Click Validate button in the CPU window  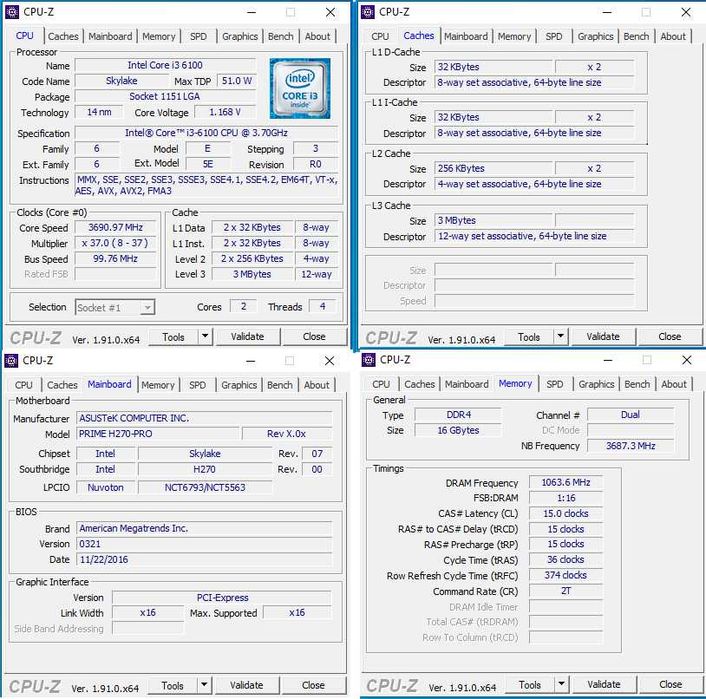248,336
